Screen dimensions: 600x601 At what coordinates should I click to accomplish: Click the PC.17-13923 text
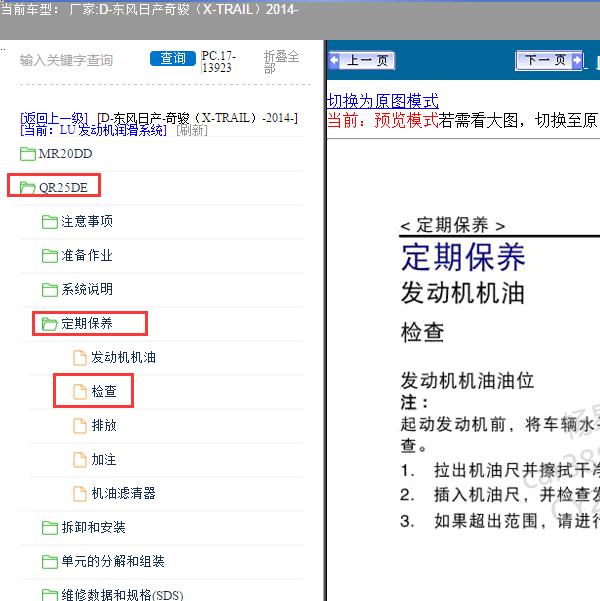pos(219,62)
